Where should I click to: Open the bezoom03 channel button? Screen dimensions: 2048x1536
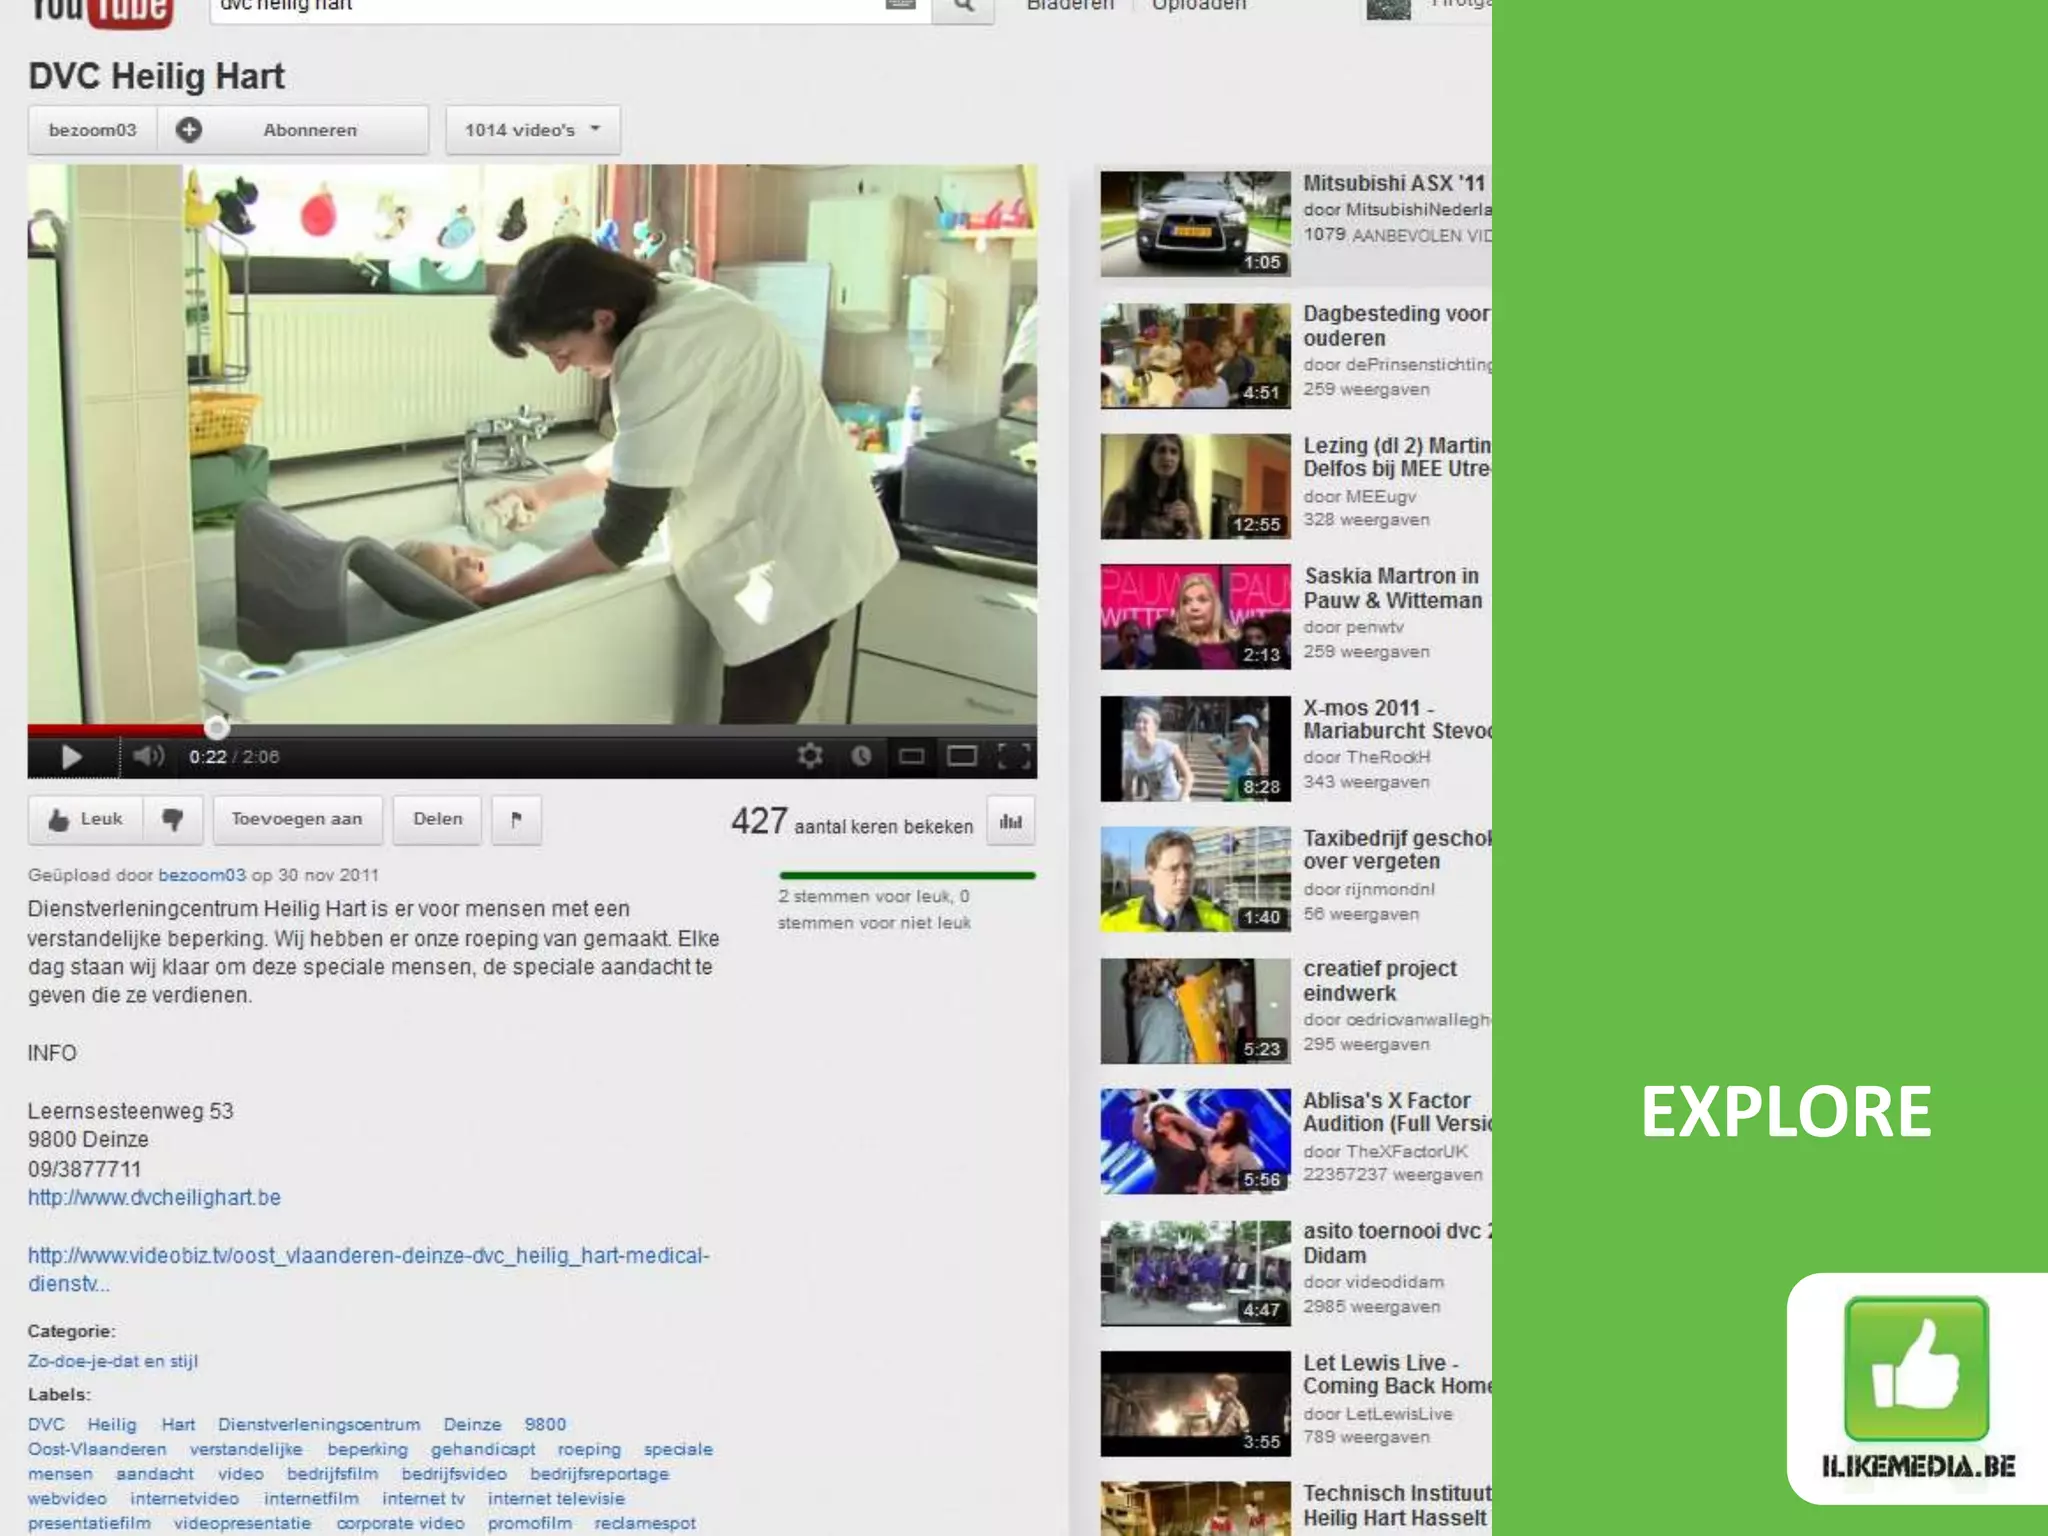coord(92,130)
